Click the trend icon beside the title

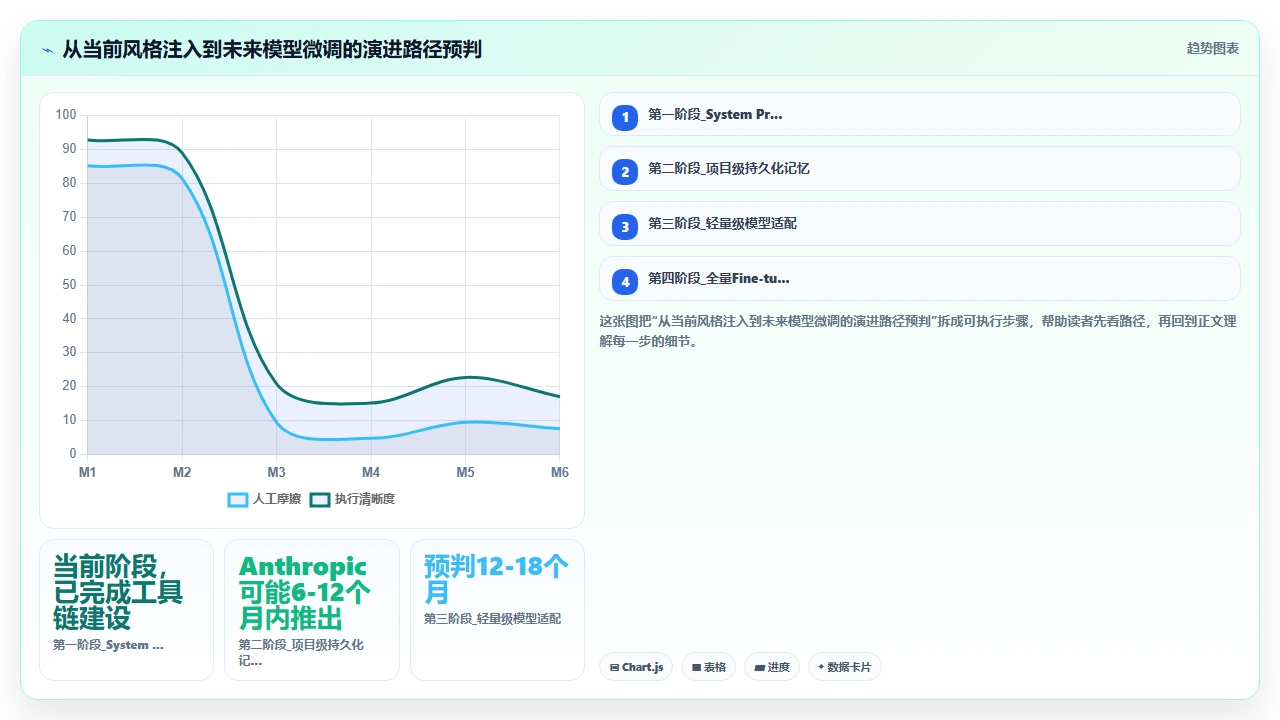(47, 49)
